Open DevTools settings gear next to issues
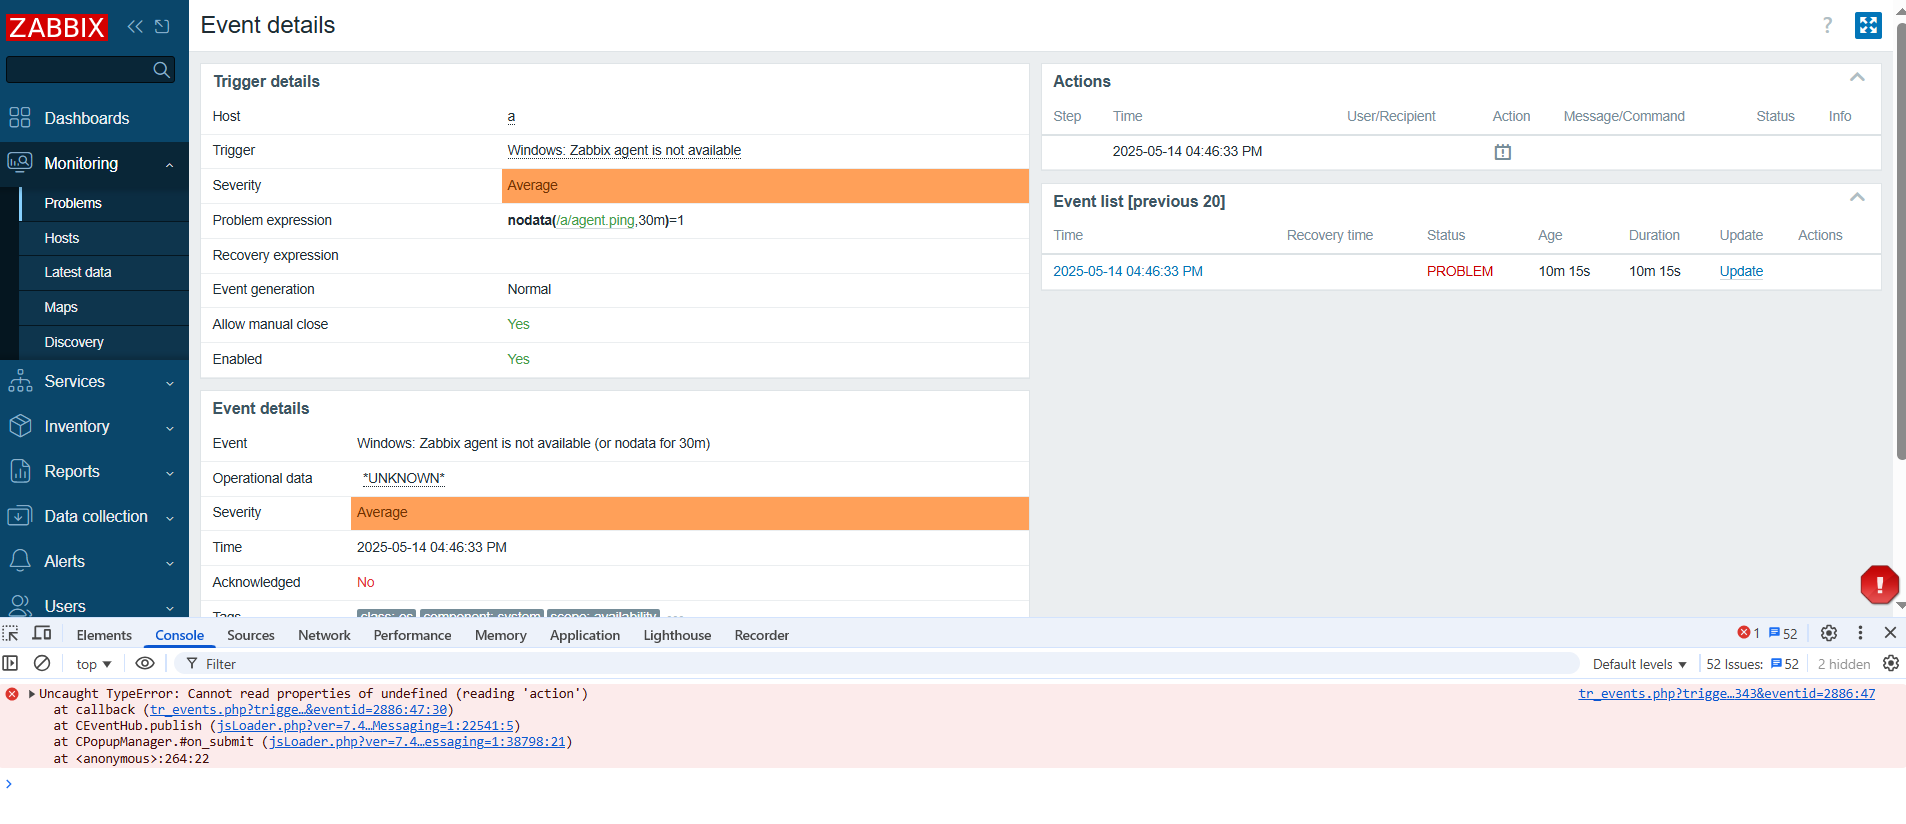The width and height of the screenshot is (1906, 824). point(1828,633)
